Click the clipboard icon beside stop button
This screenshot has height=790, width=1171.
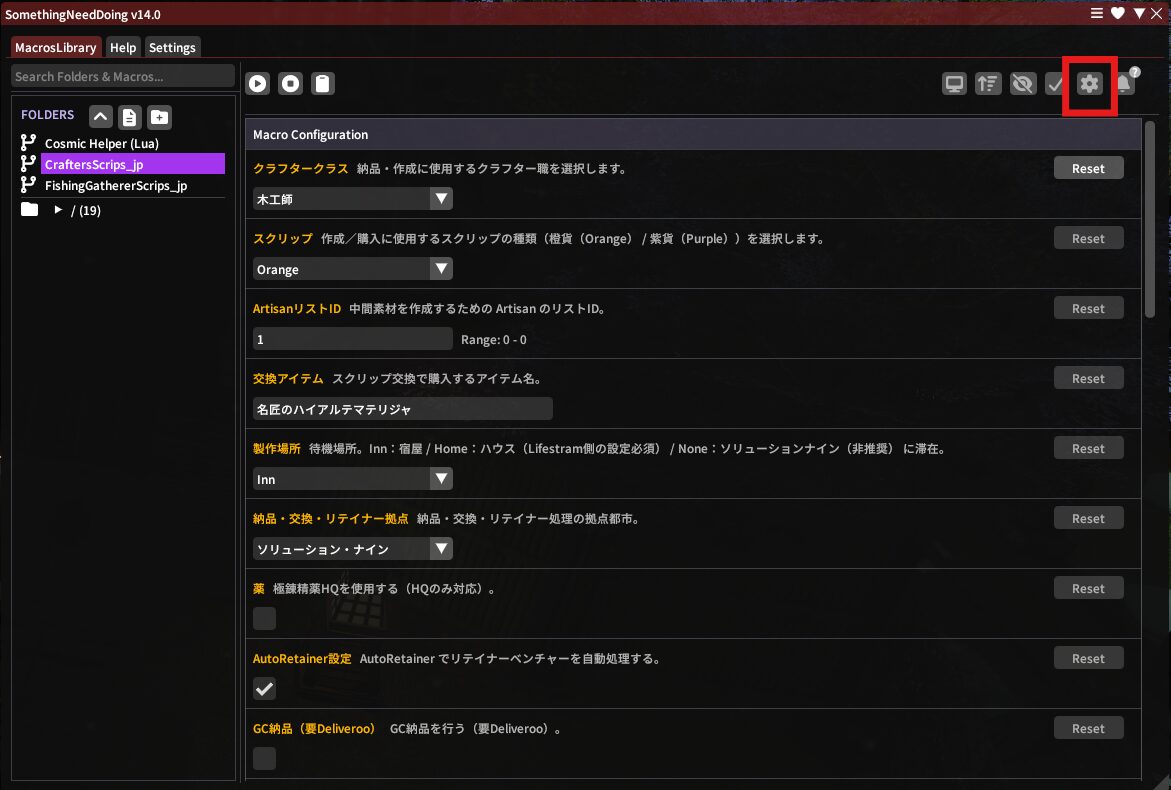pyautogui.click(x=322, y=84)
